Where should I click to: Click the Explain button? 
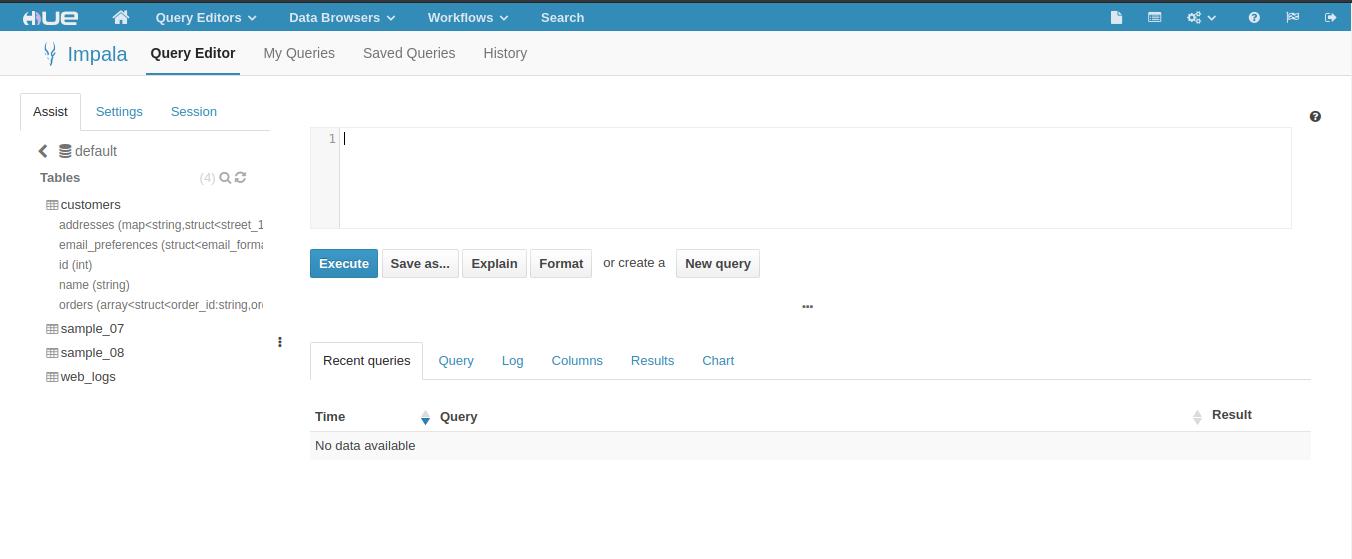(x=494, y=264)
